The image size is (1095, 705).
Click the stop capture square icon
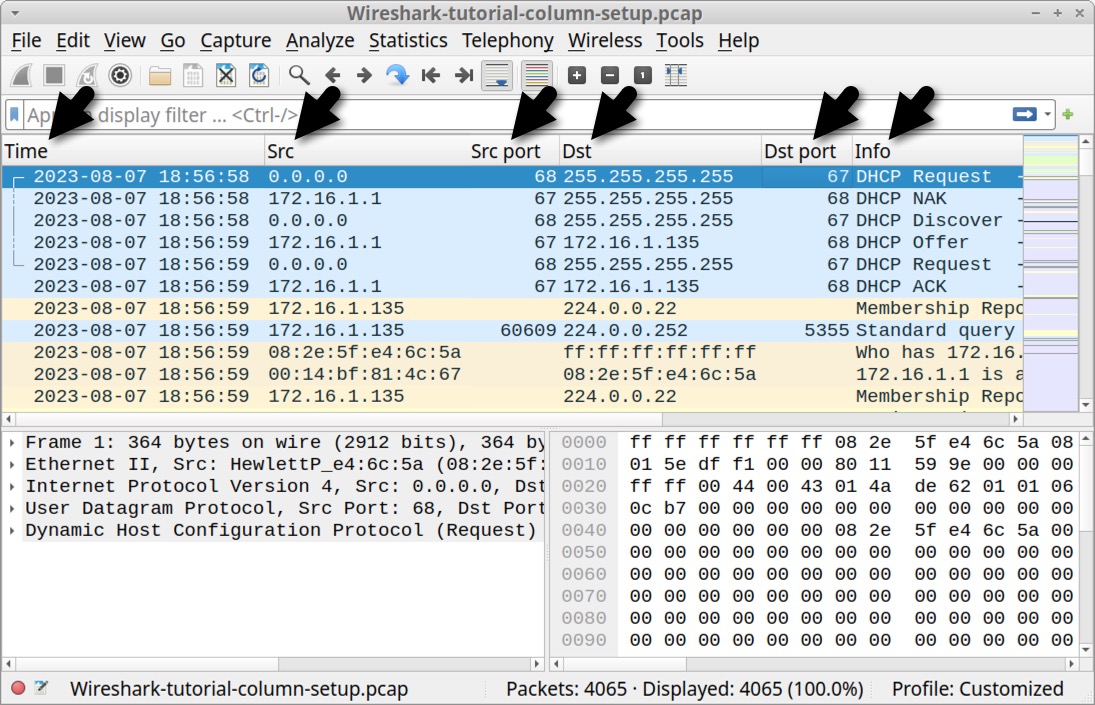(54, 75)
